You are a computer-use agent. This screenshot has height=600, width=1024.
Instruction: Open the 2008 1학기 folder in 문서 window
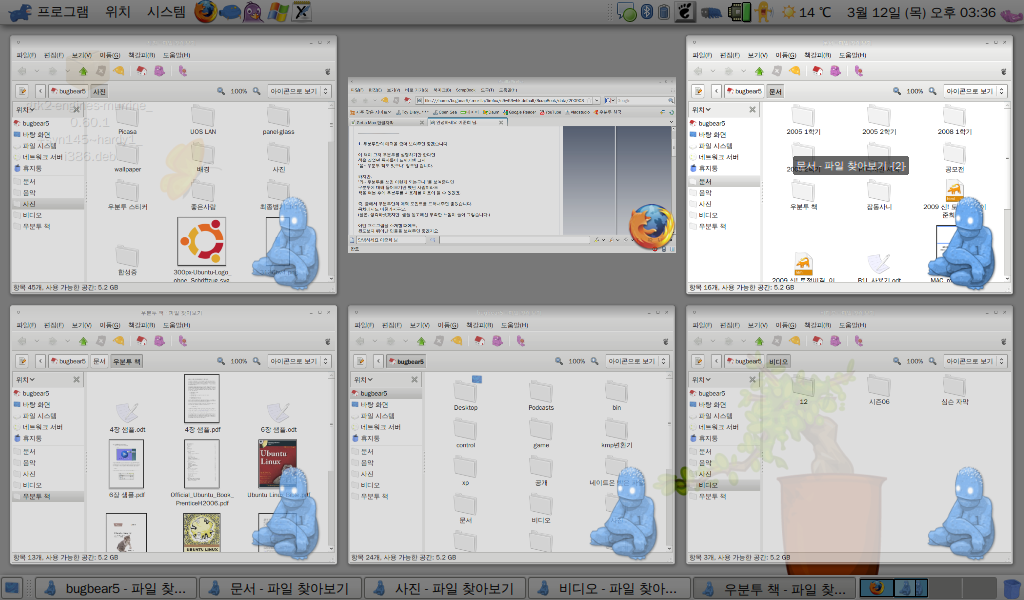(954, 121)
